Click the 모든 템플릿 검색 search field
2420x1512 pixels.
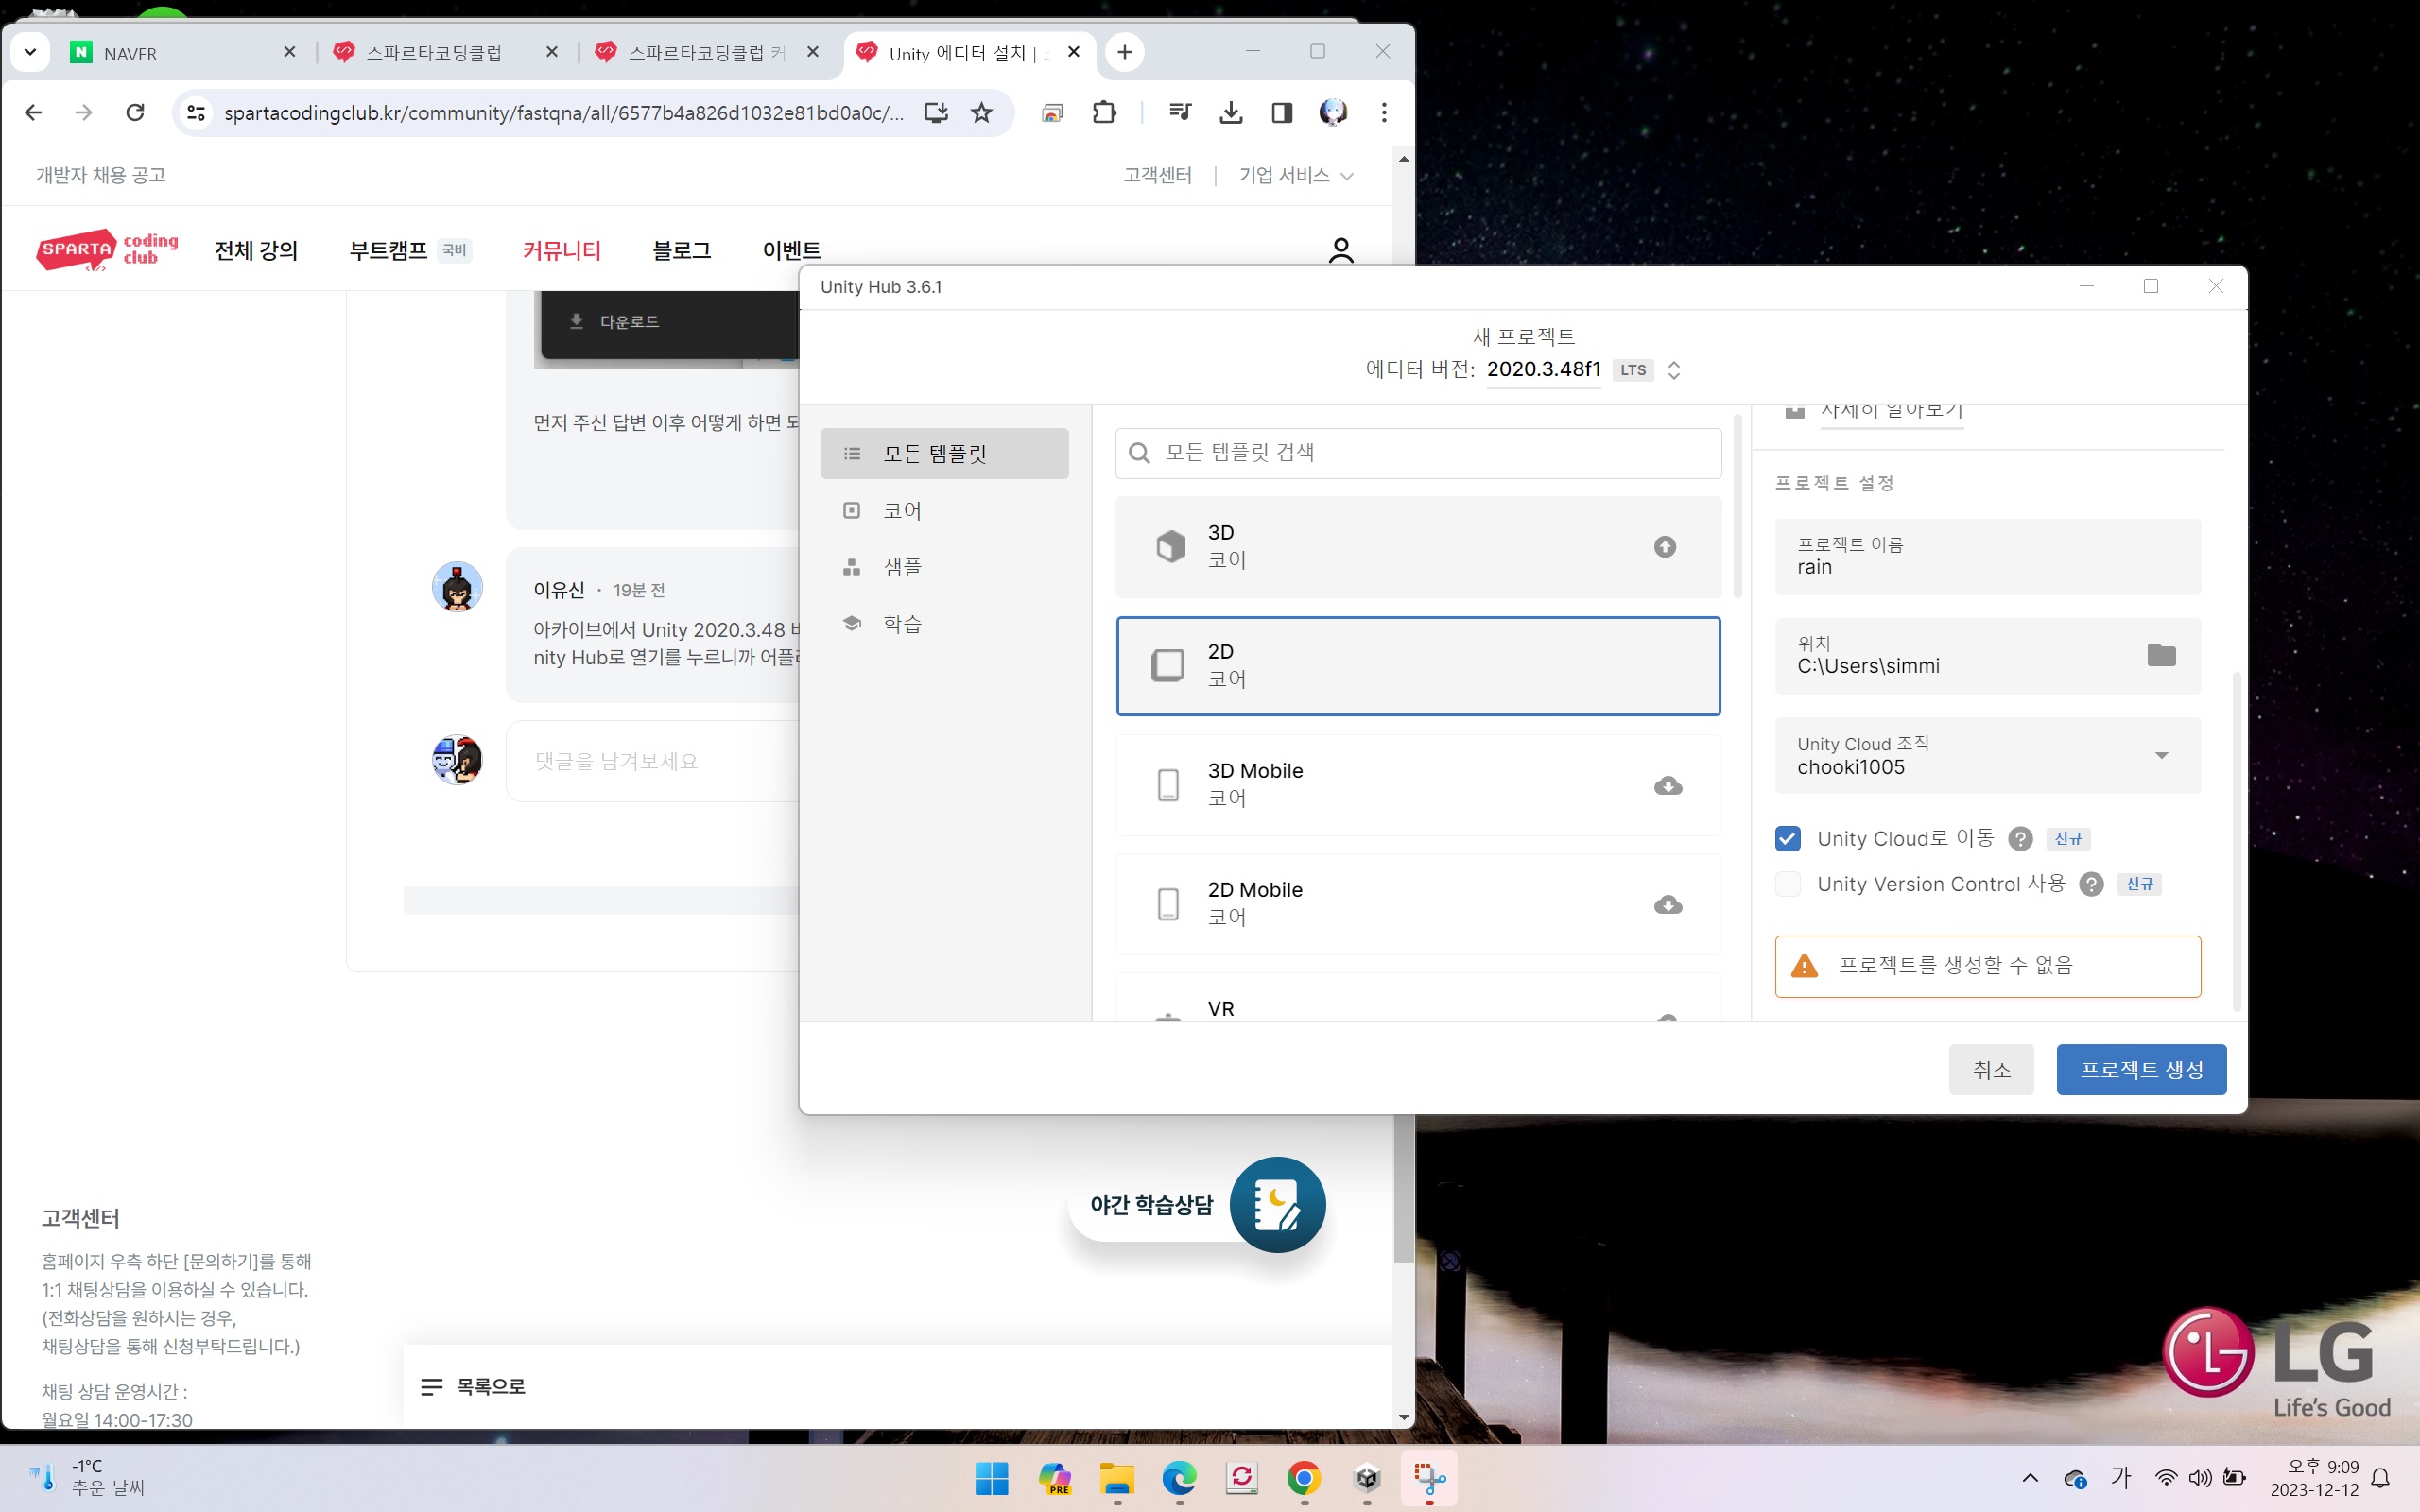tap(1418, 453)
